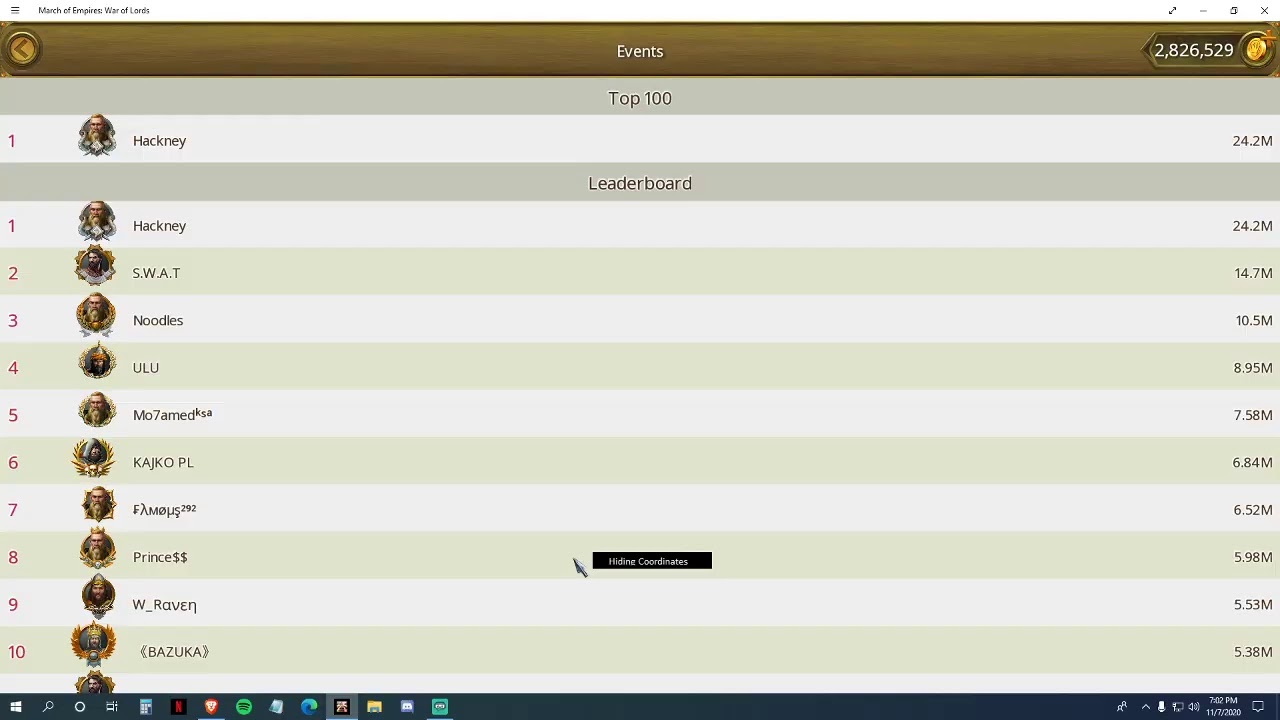Open taskbar search
Viewport: 1280px width, 720px height.
pyautogui.click(x=48, y=707)
